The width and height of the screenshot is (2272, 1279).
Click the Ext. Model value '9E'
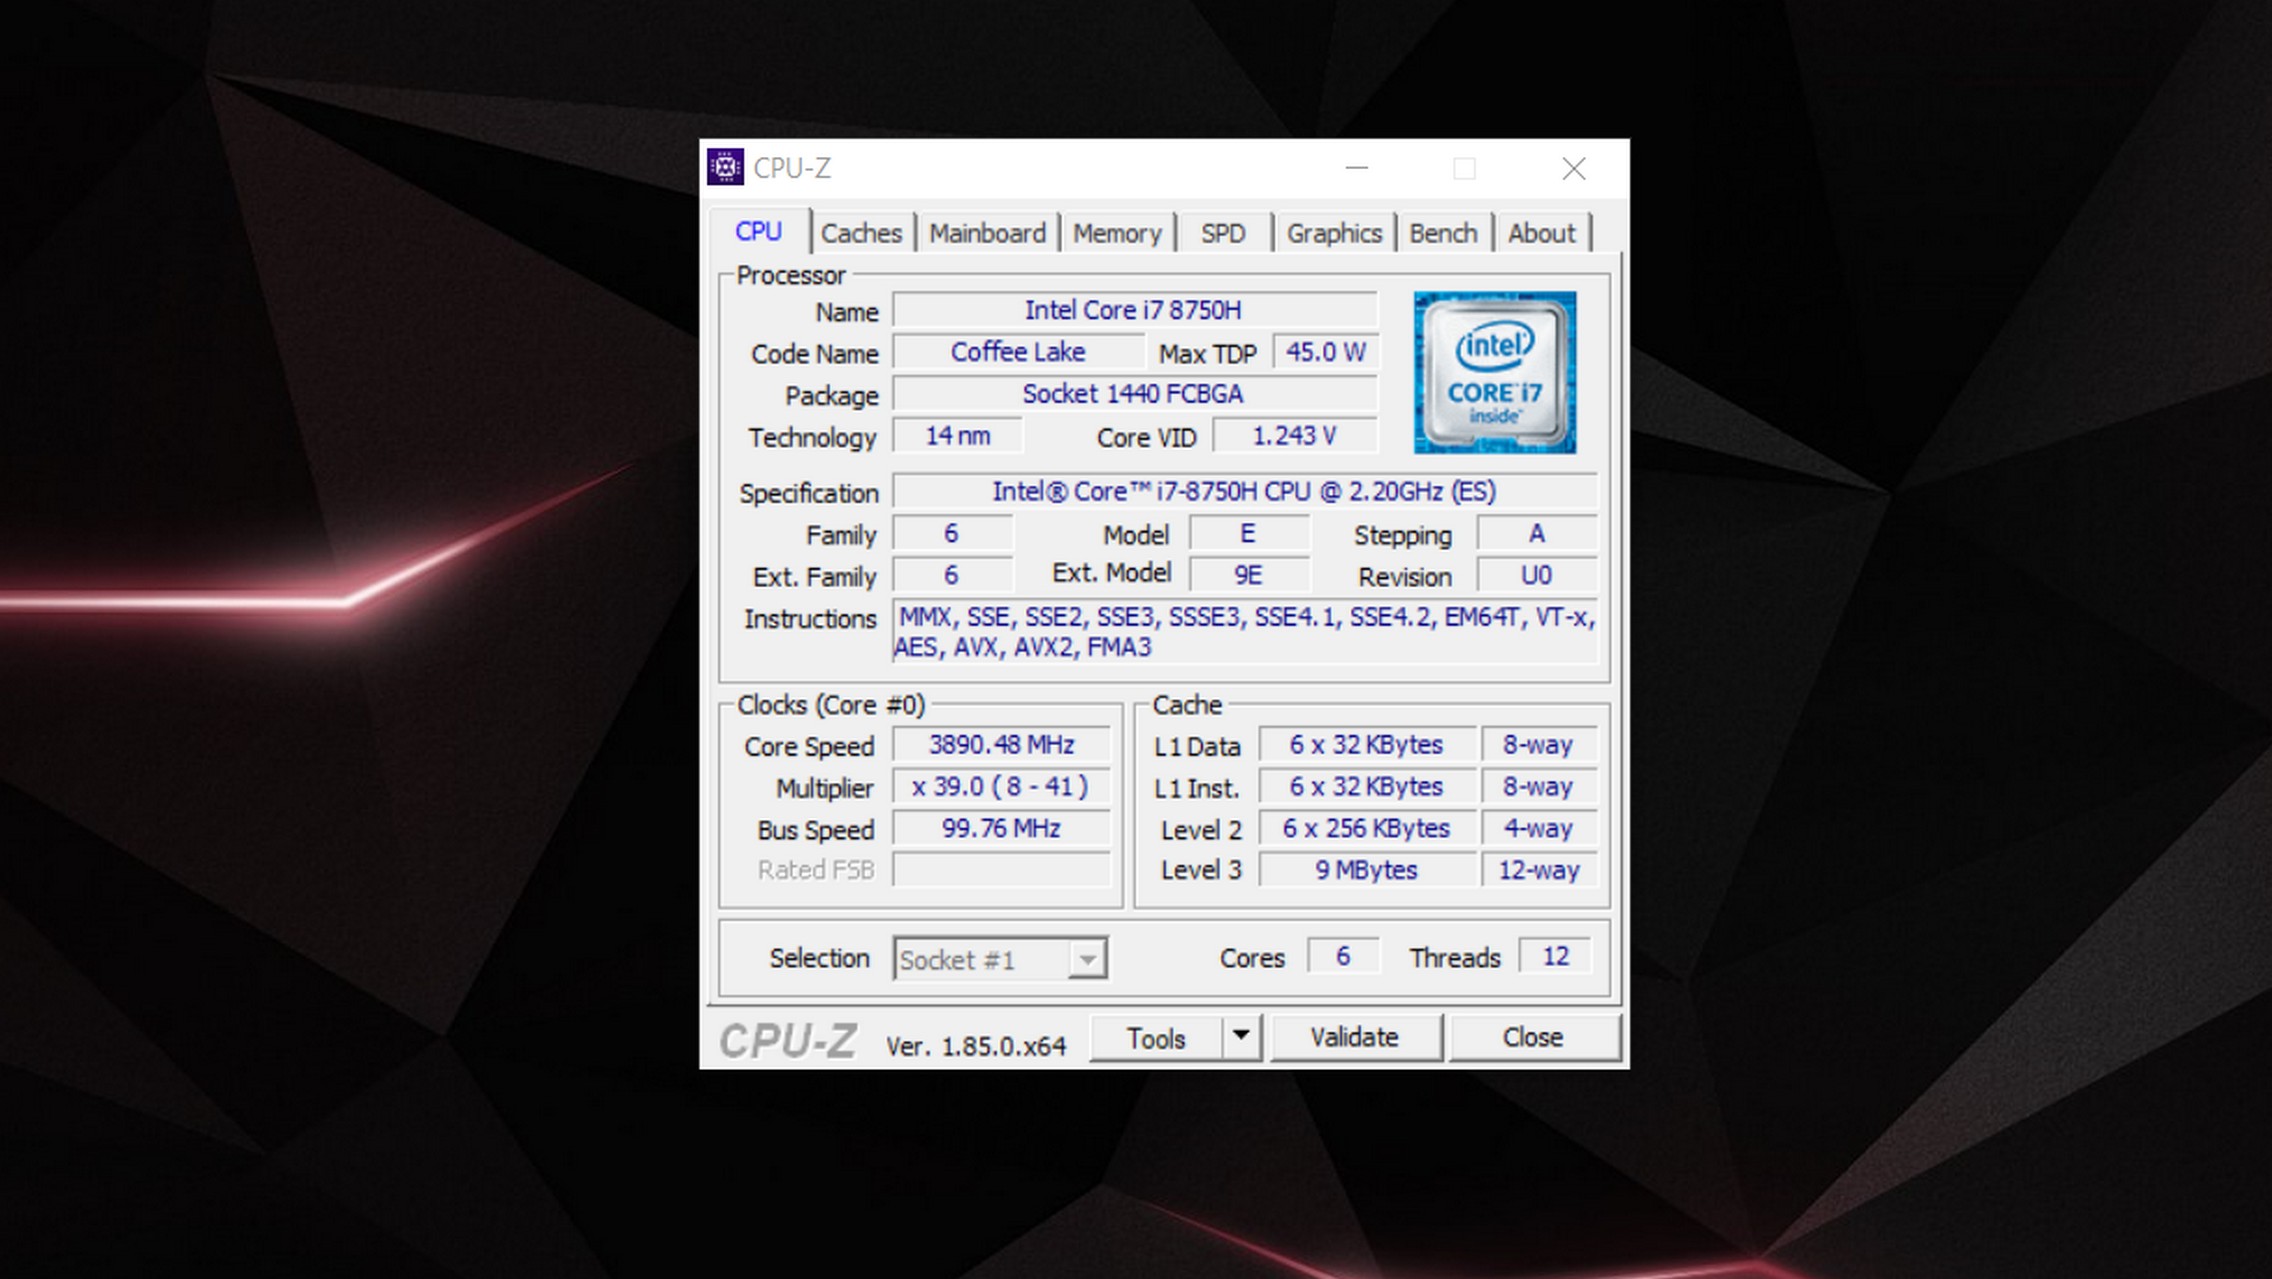pos(1248,576)
